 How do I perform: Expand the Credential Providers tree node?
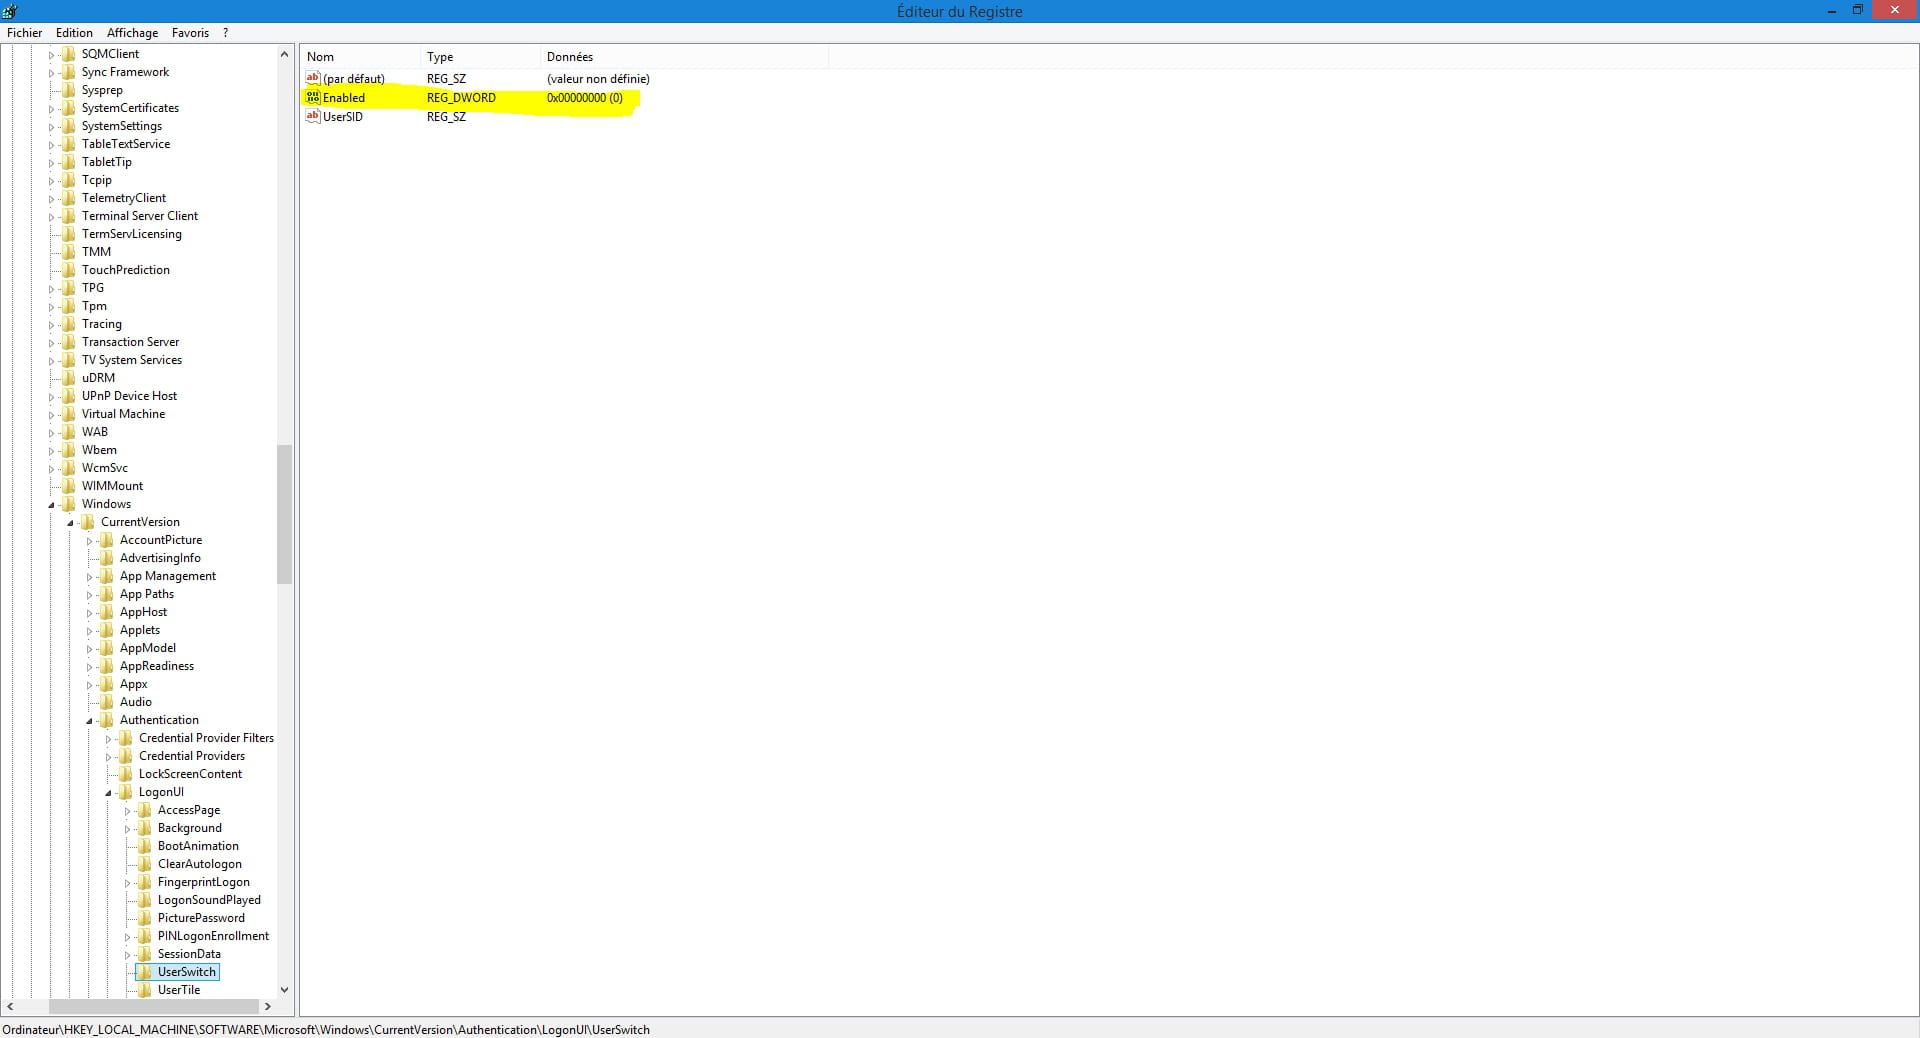108,757
